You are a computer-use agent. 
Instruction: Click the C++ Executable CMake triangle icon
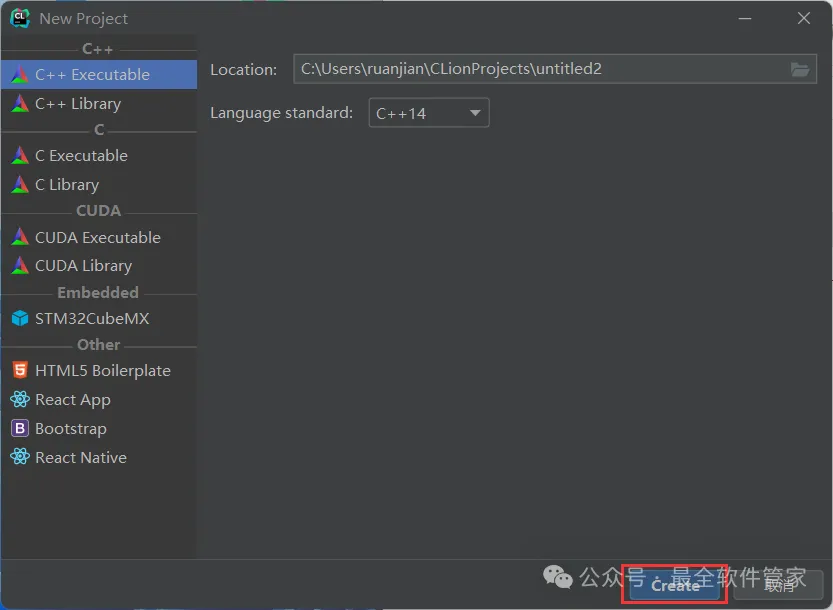pos(20,74)
